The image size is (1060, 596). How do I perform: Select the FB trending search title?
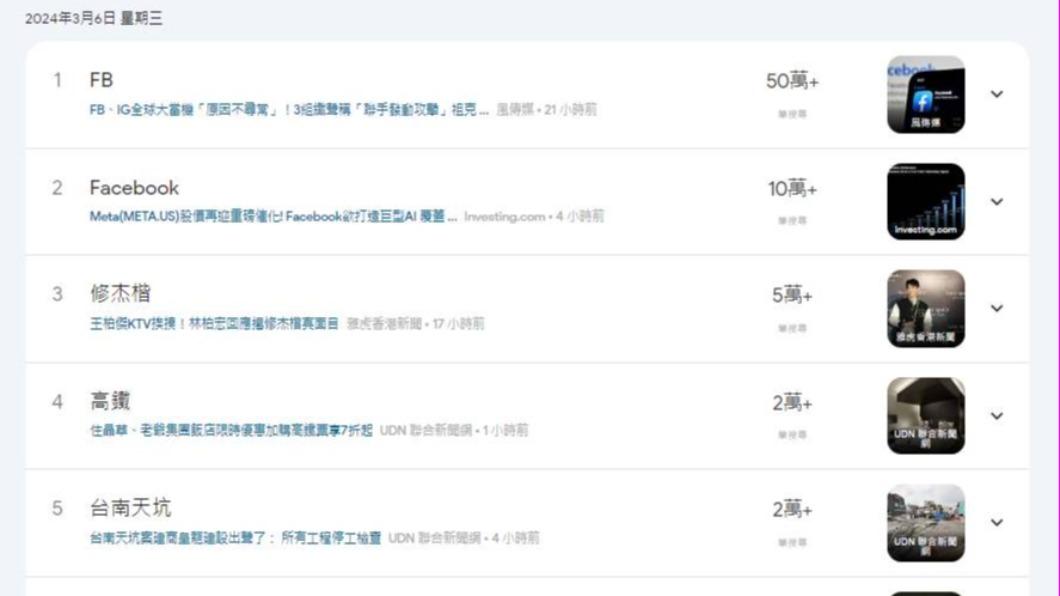click(101, 80)
